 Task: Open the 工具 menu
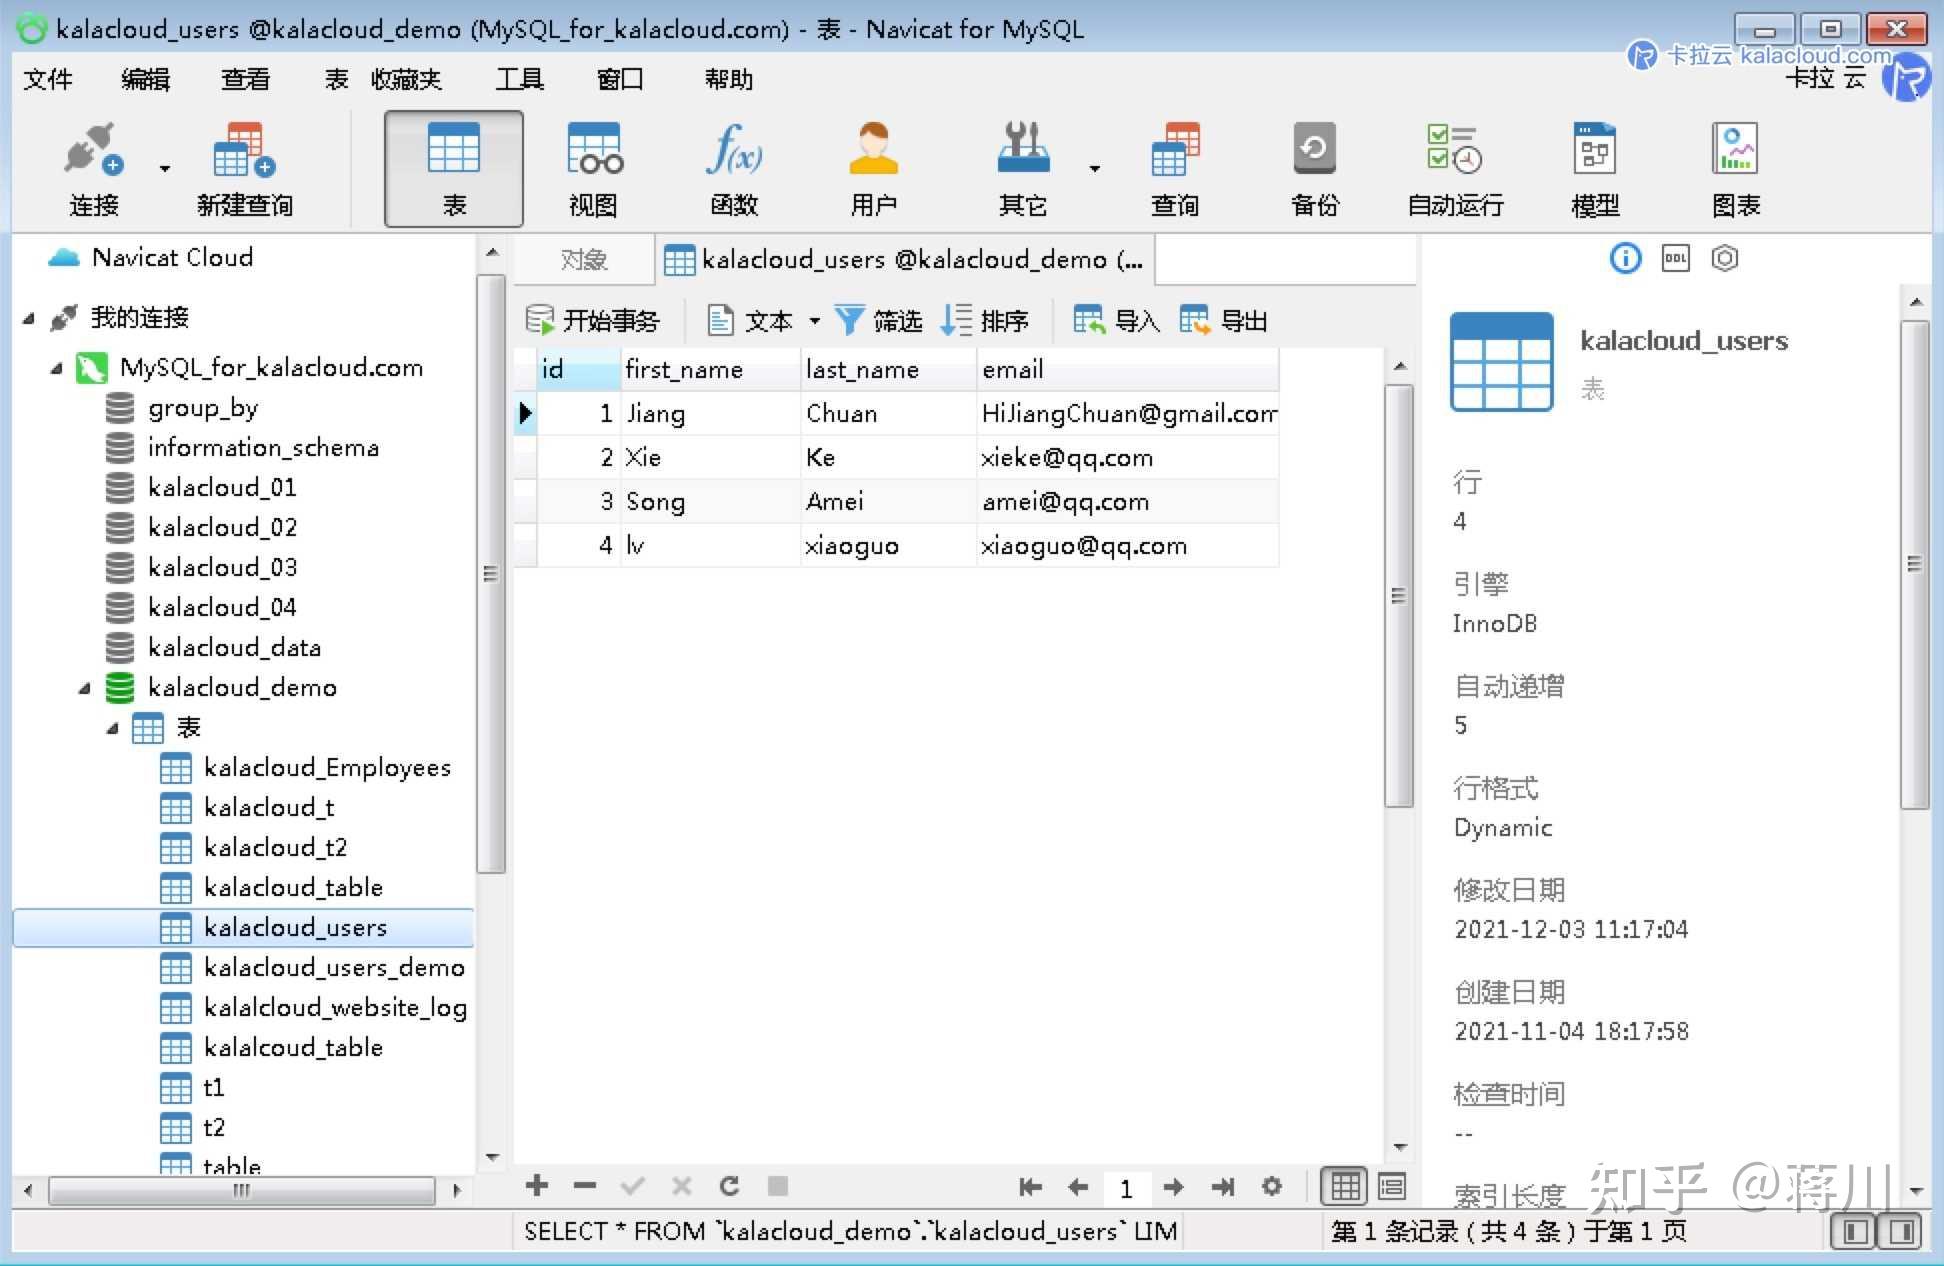click(519, 79)
